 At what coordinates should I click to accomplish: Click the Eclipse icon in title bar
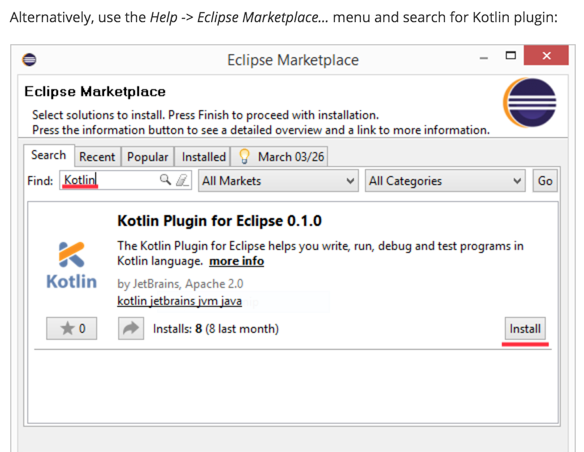click(x=29, y=60)
